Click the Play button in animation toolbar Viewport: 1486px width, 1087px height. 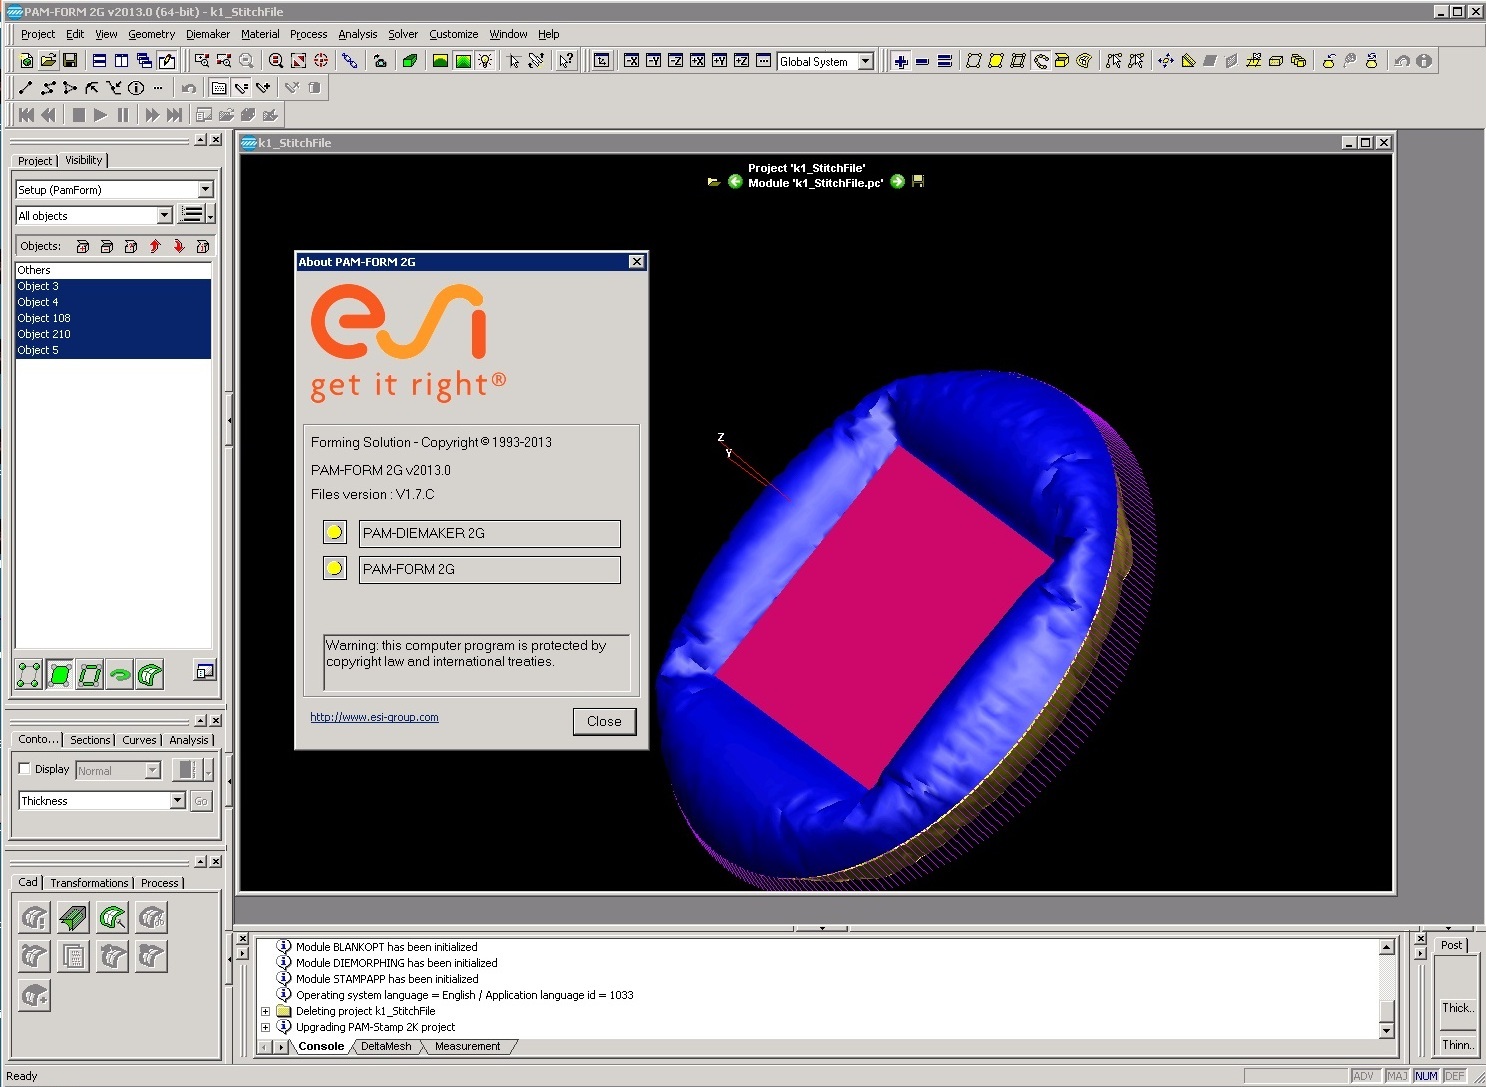click(x=100, y=115)
